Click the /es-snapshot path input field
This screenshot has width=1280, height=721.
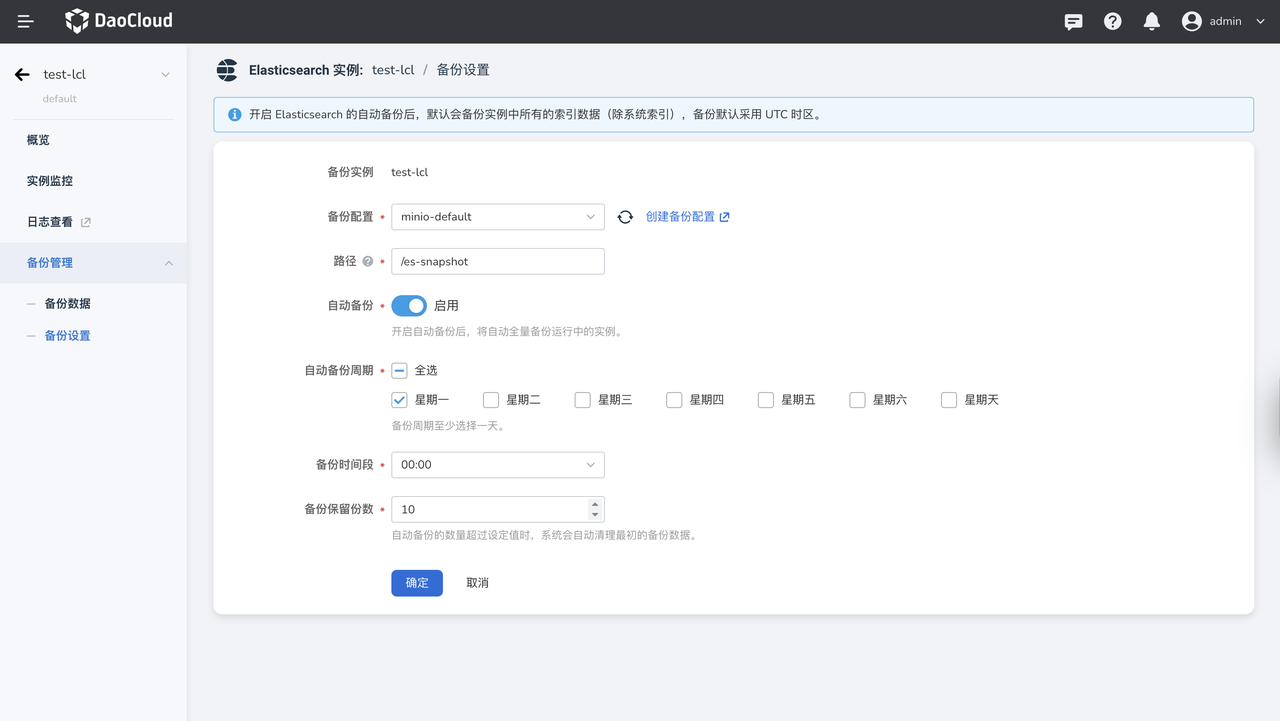497,262
